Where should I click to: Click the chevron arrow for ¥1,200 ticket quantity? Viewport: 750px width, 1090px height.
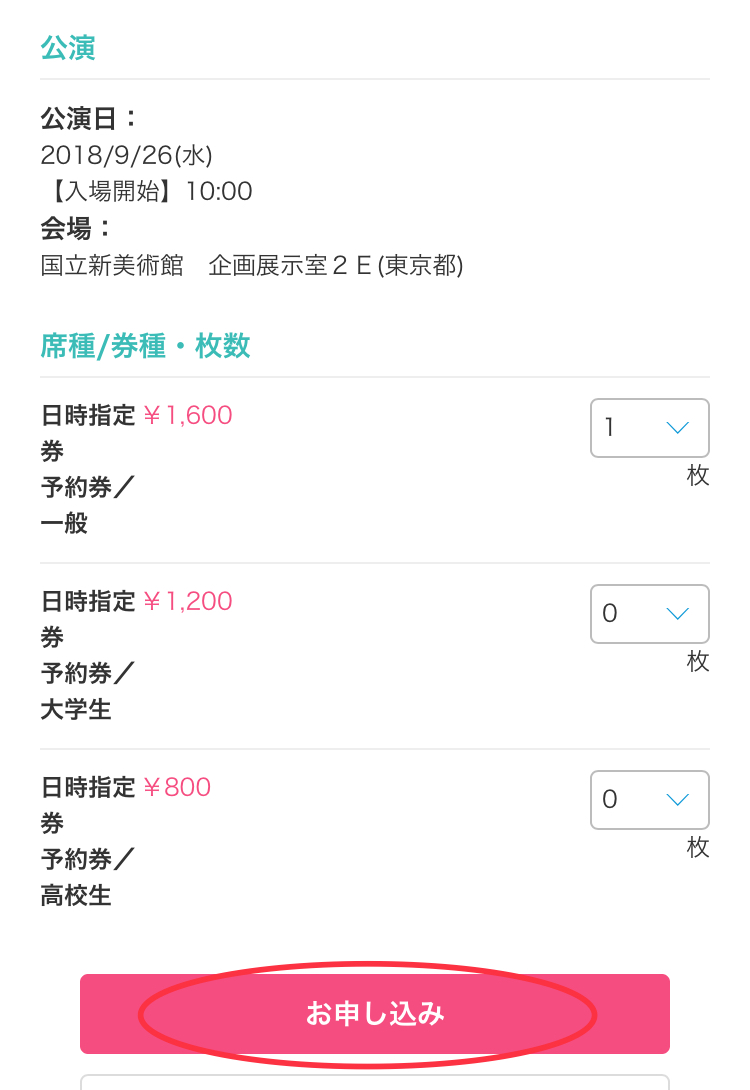pyautogui.click(x=677, y=614)
